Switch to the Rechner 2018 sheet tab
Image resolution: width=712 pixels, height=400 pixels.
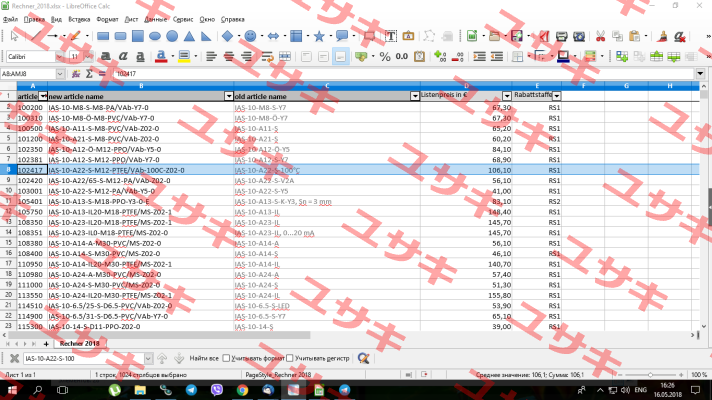[79, 344]
